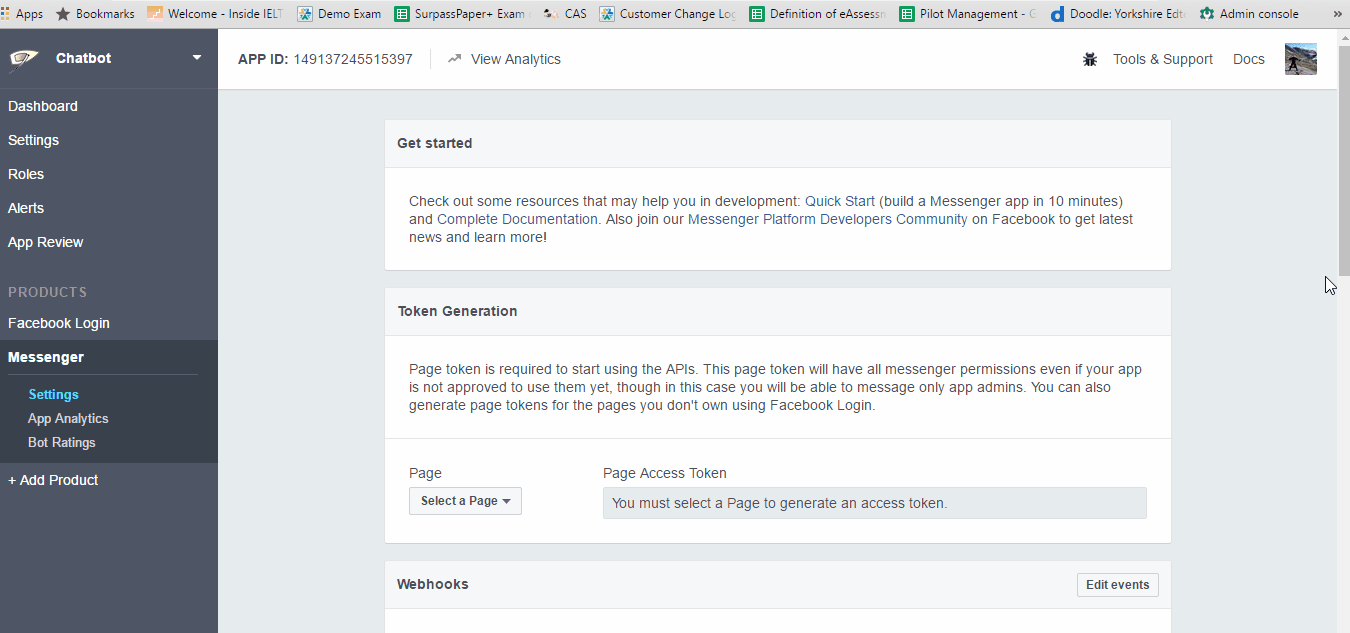1350x633 pixels.
Task: Open the Select a Page dropdown
Action: (x=465, y=501)
